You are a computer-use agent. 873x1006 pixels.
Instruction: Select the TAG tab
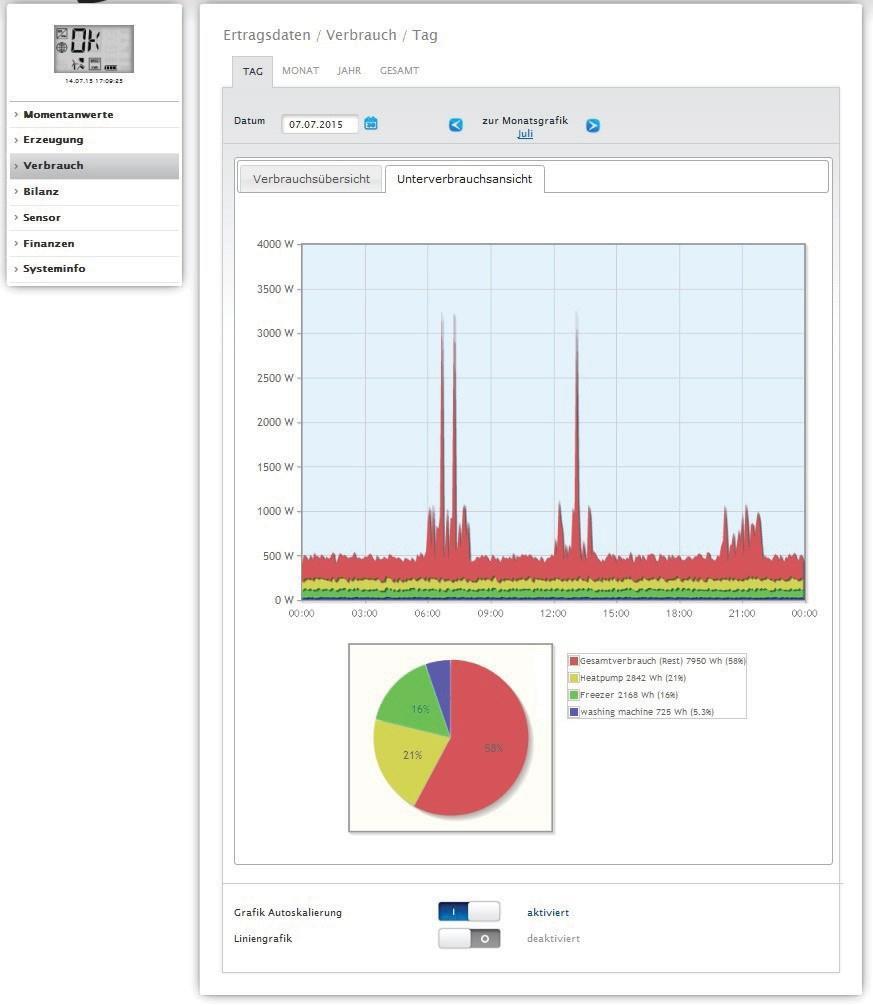coord(253,71)
